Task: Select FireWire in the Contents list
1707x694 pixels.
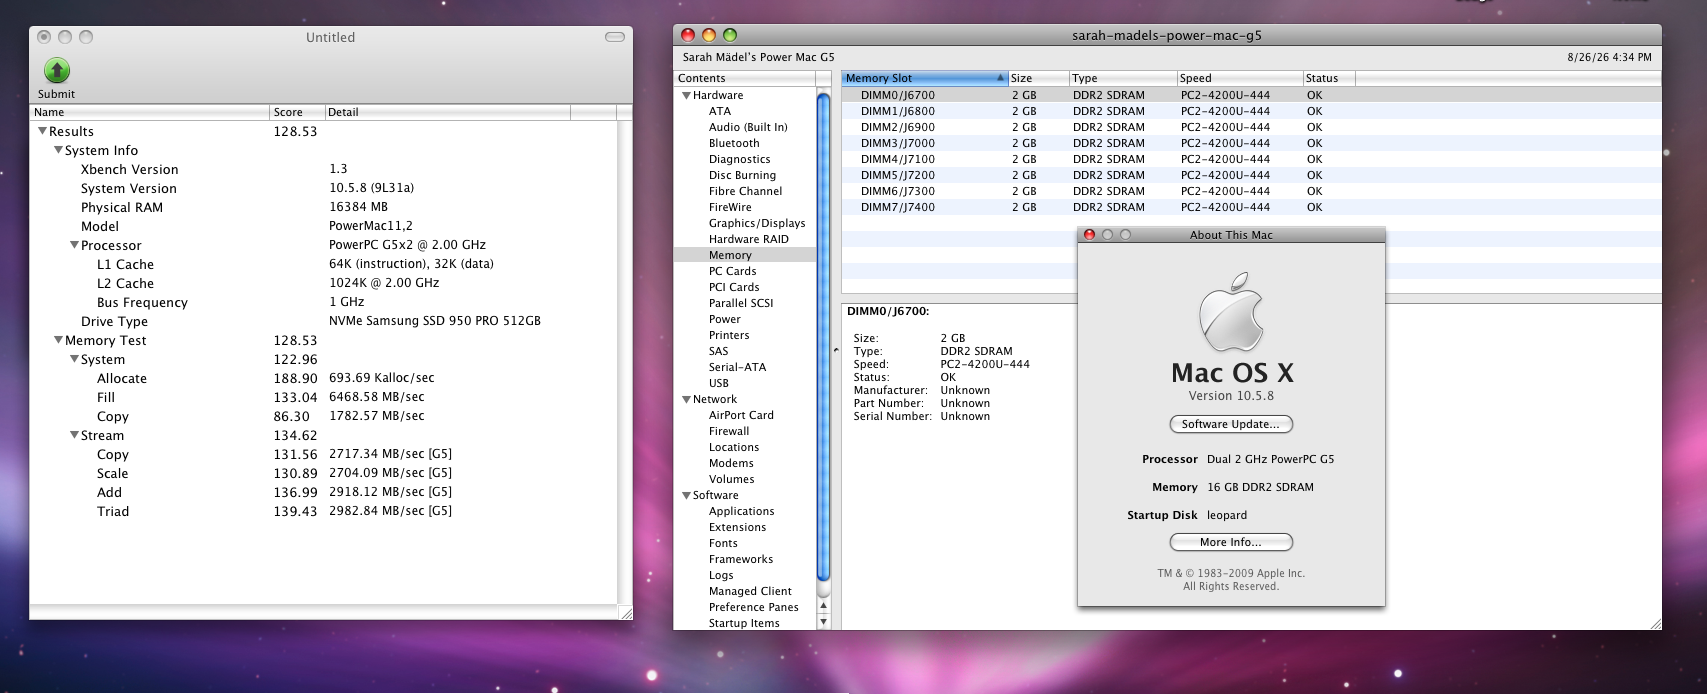Action: coord(730,207)
